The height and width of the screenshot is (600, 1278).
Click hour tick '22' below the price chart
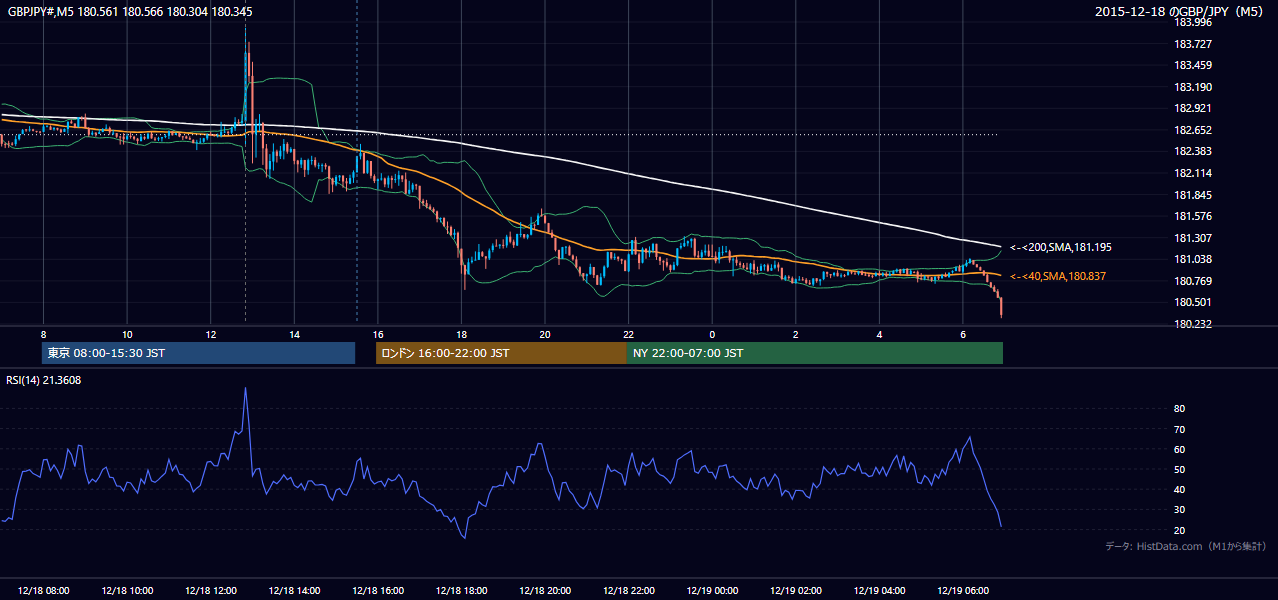click(628, 334)
